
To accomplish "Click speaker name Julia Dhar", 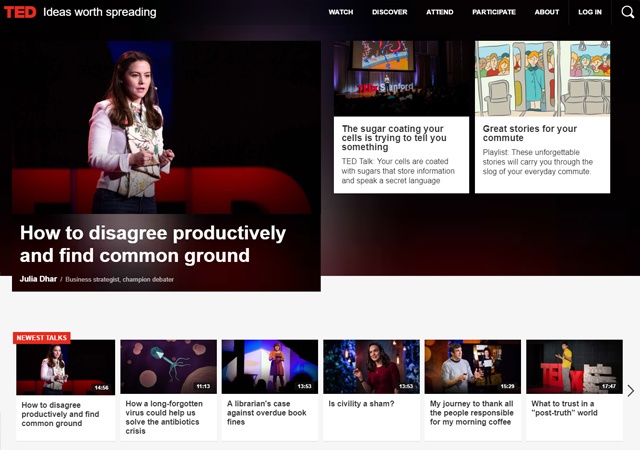I will point(38,279).
